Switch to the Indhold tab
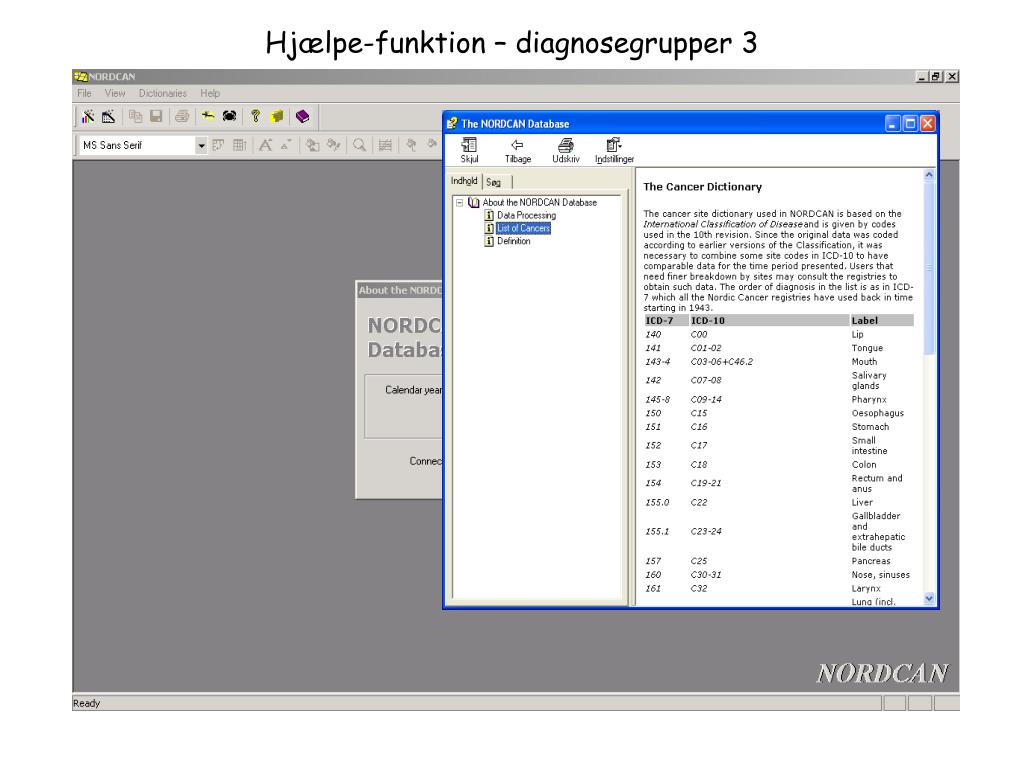 coord(464,181)
